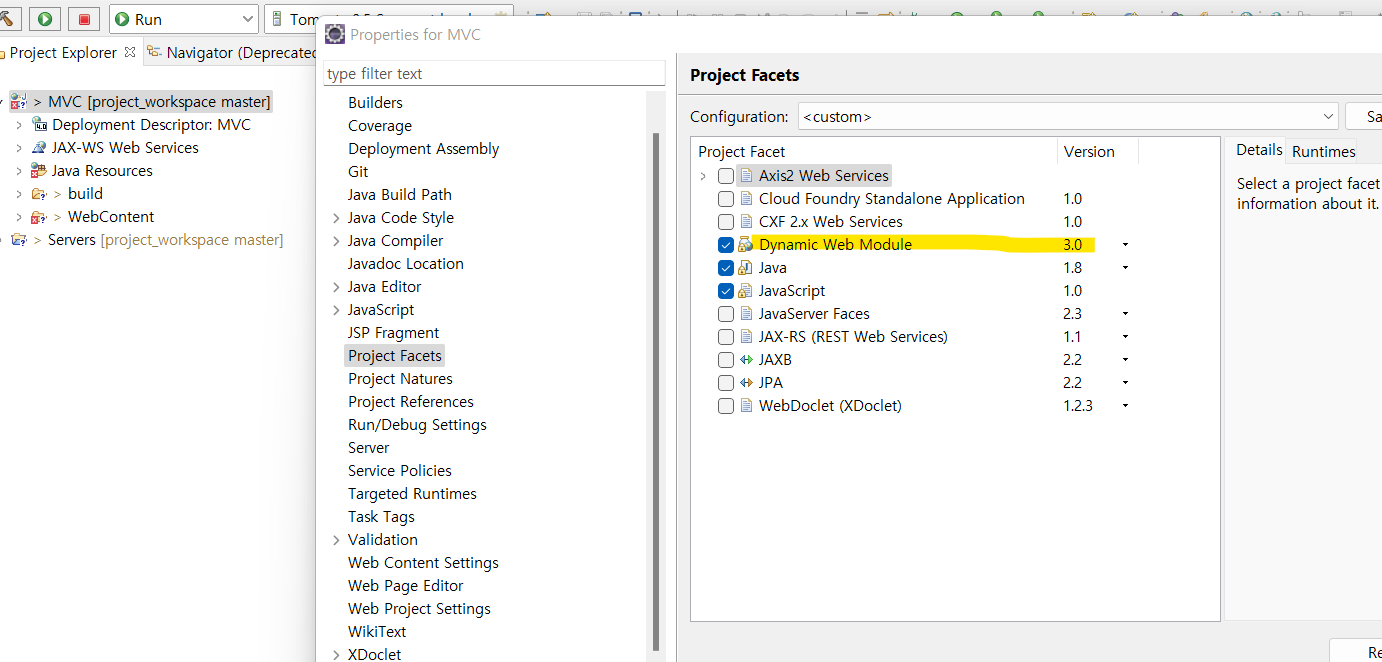Click the Version column header
The image size is (1382, 662).
(x=1098, y=152)
